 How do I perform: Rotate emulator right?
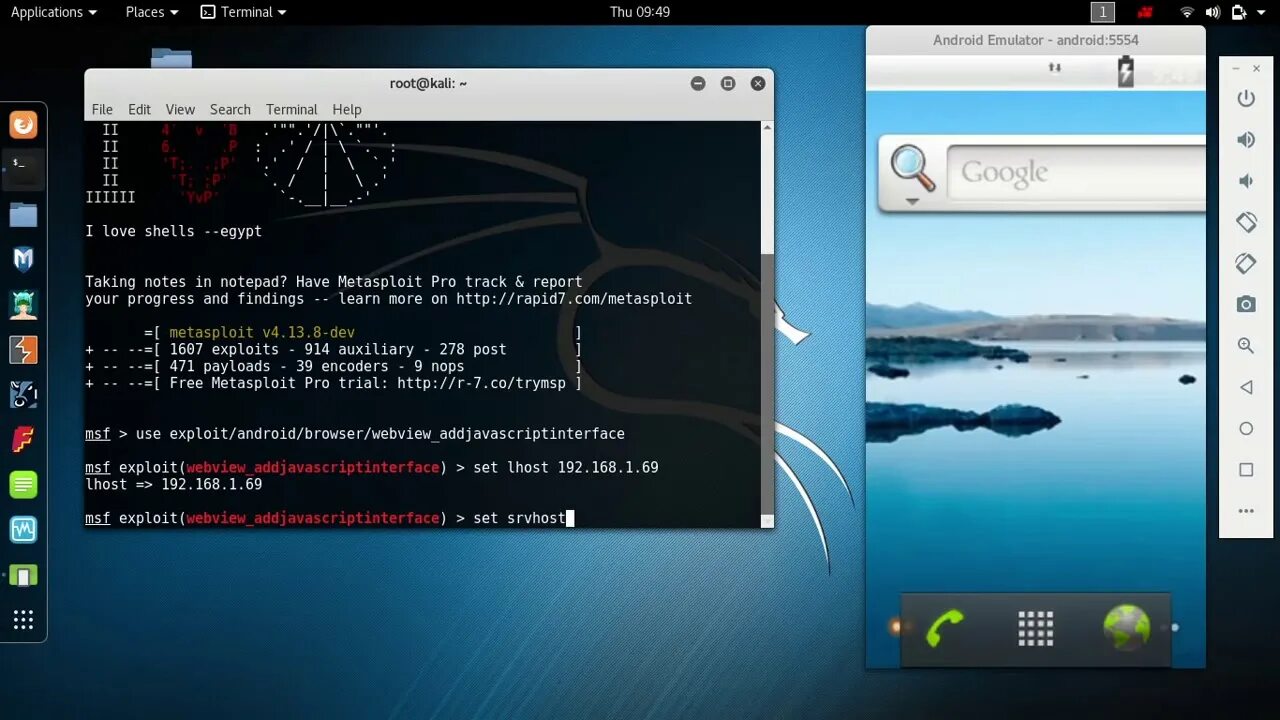(x=1246, y=263)
